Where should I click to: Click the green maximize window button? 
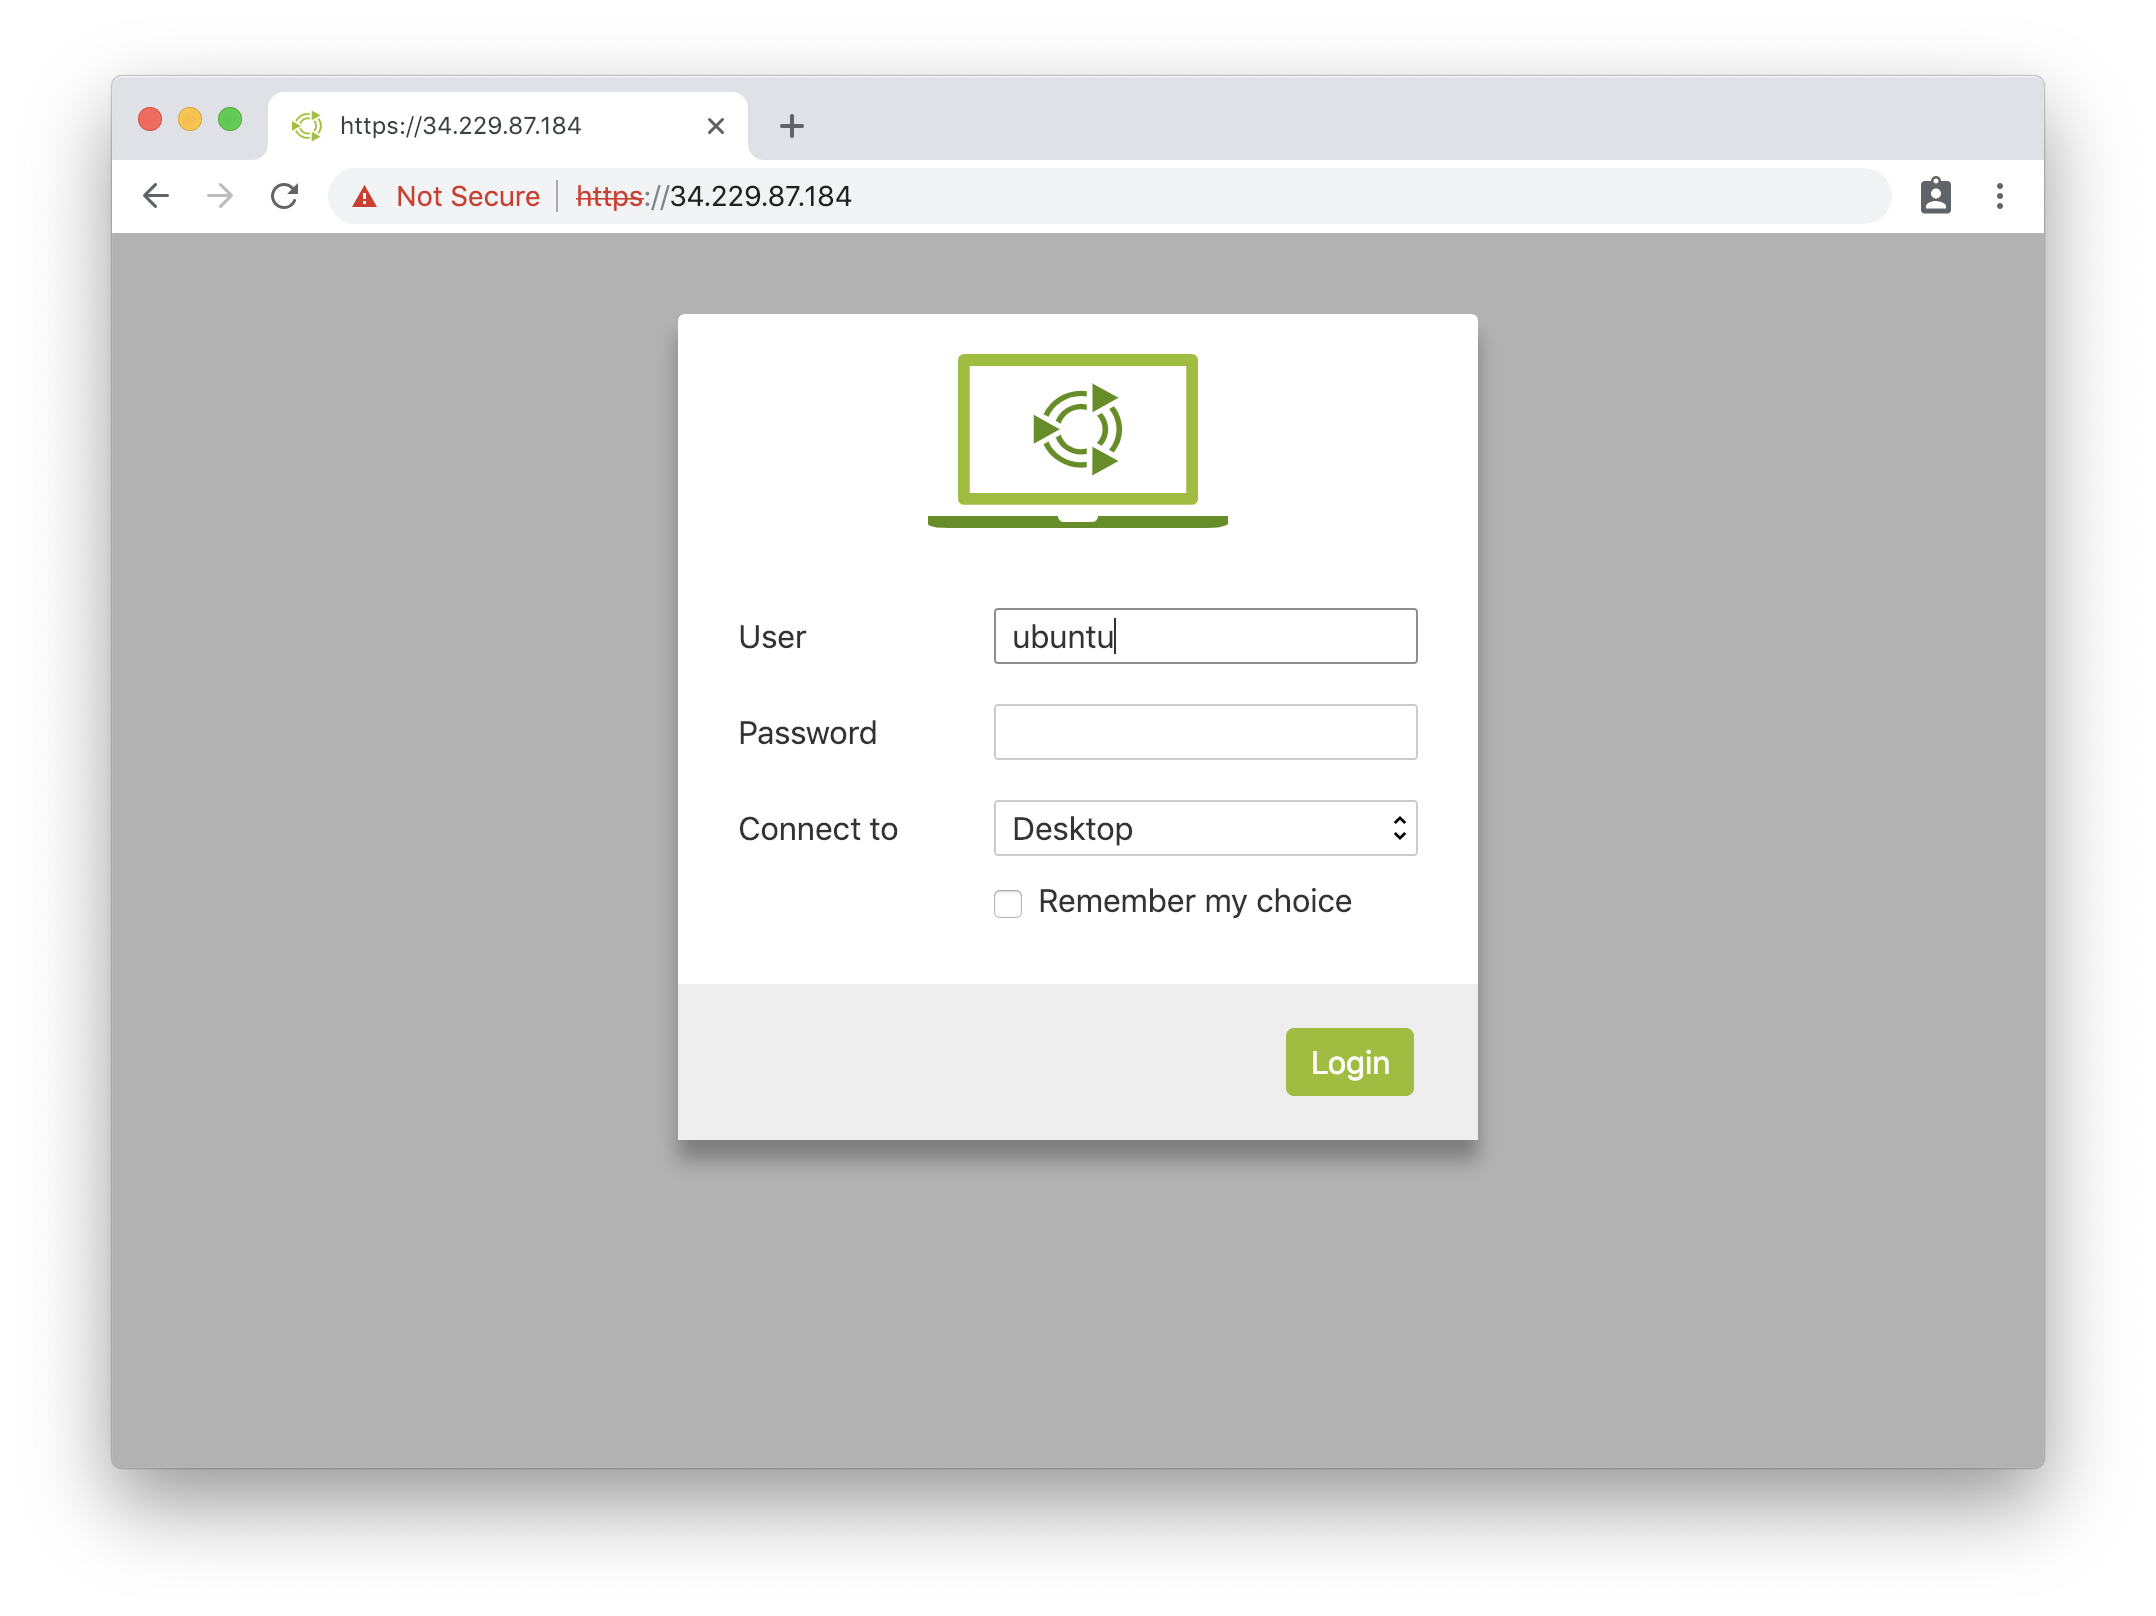pos(230,120)
